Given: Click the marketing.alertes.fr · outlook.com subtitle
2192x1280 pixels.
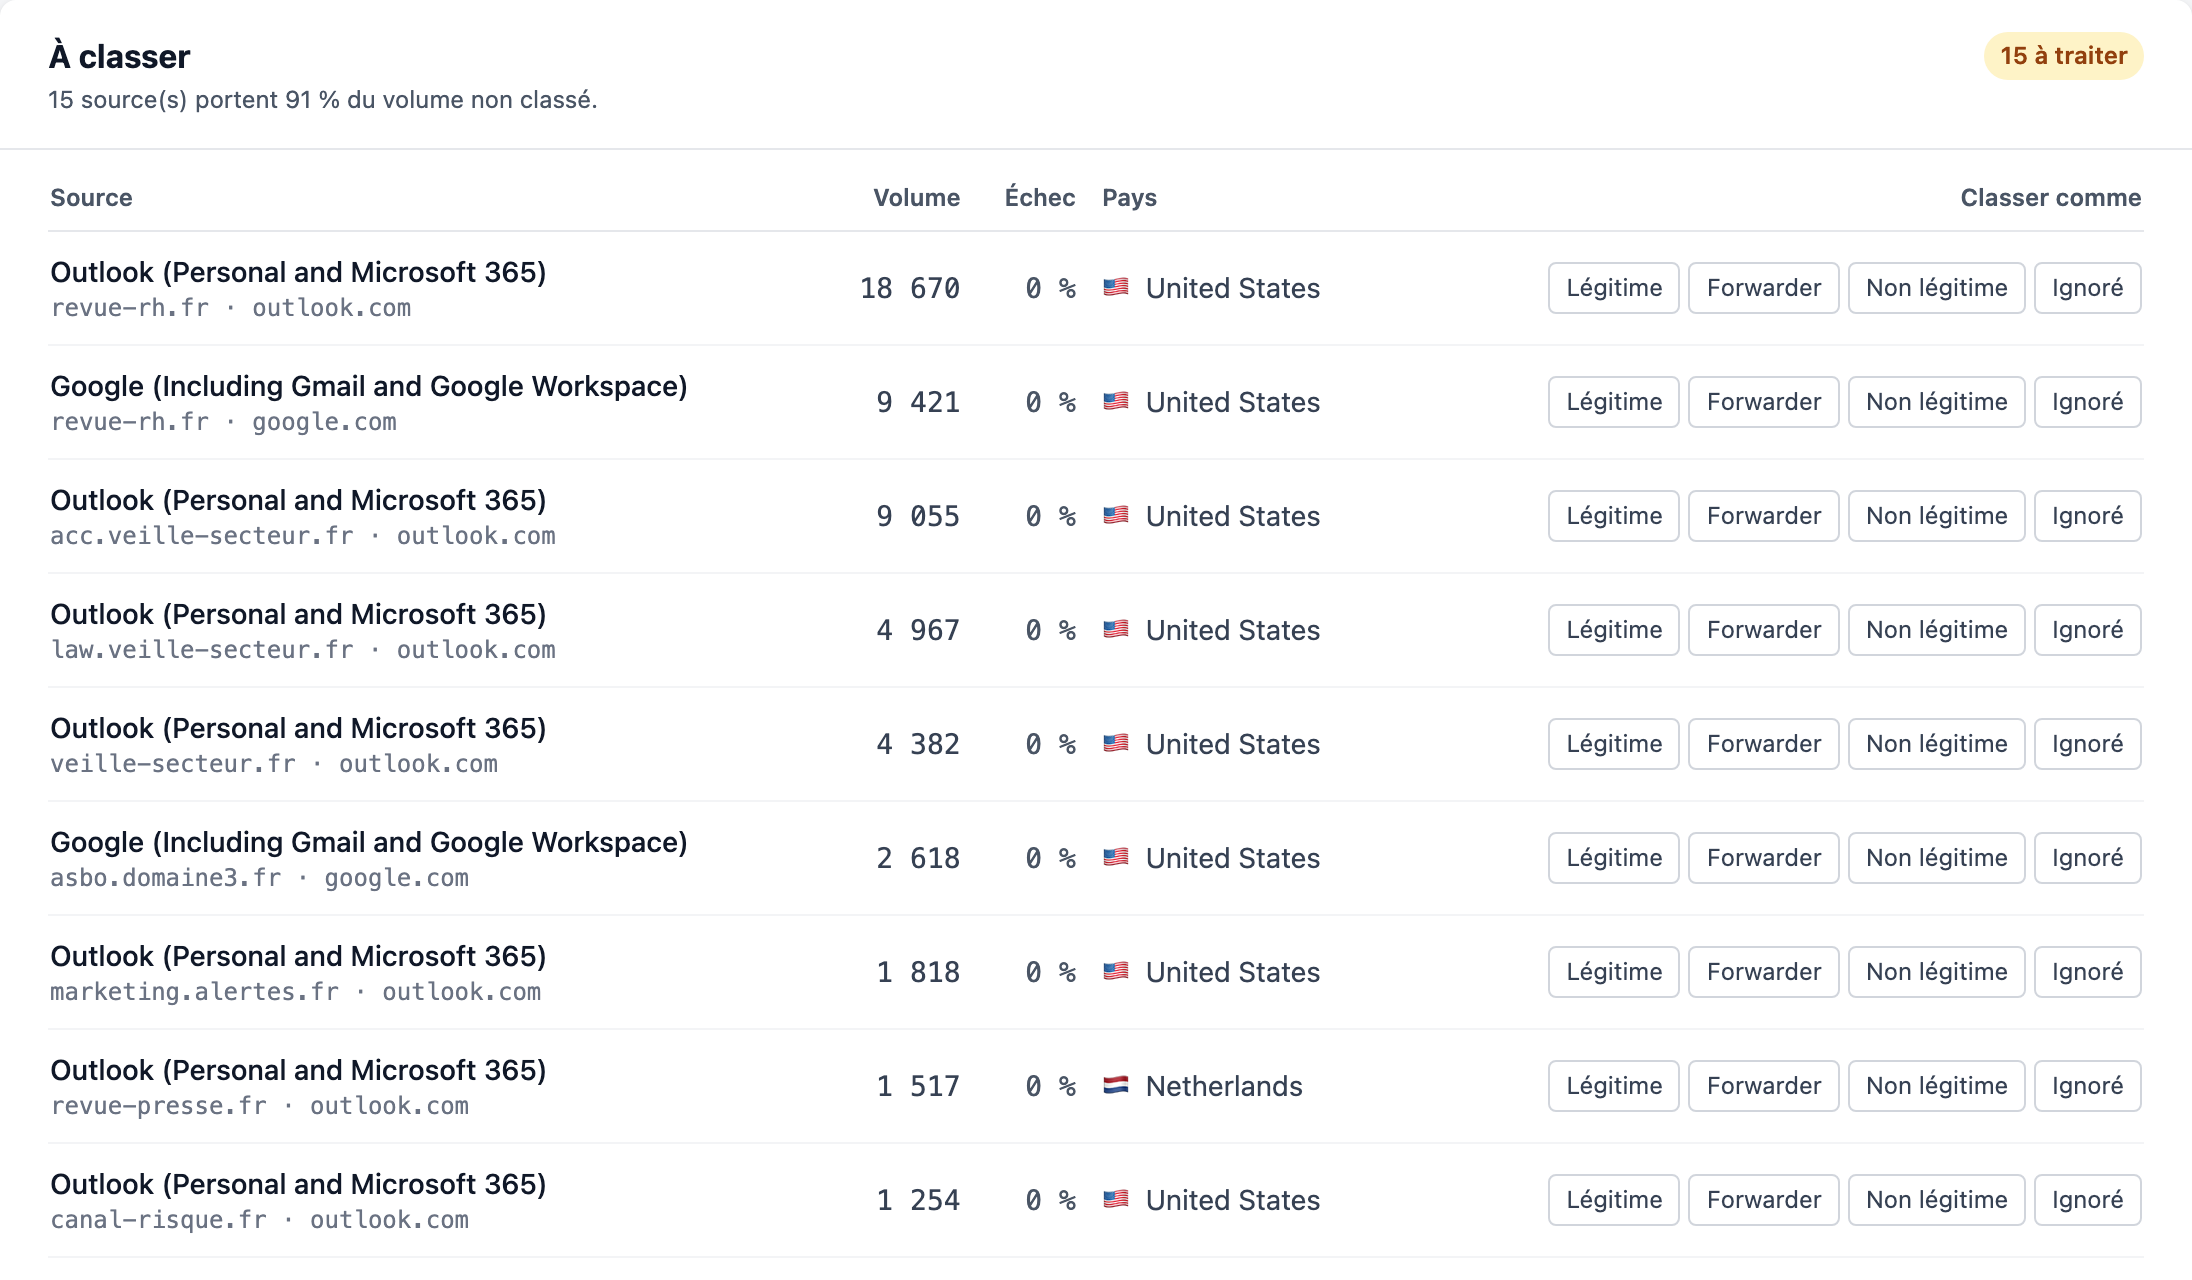Looking at the screenshot, I should point(296,992).
